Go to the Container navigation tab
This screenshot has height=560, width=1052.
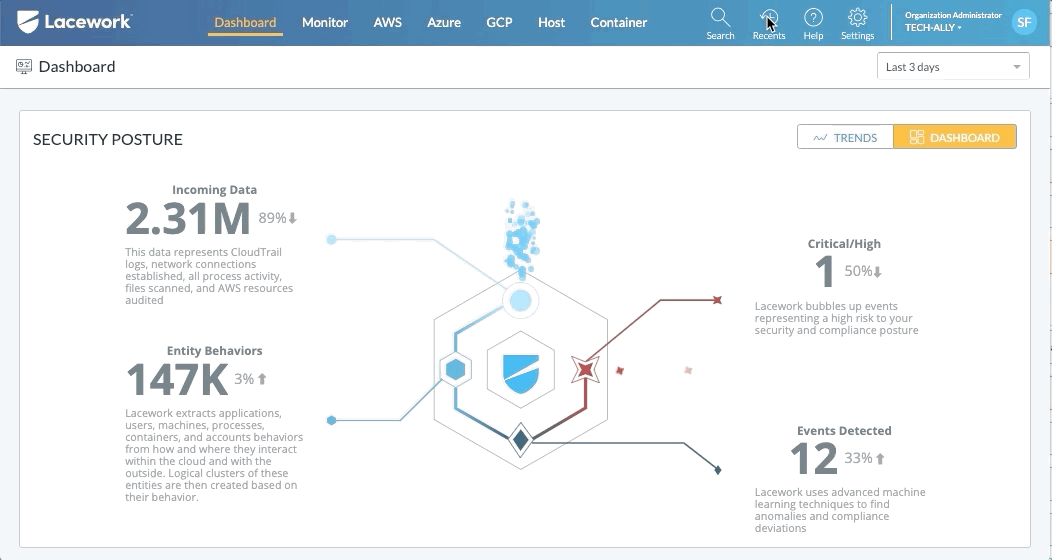[x=618, y=22]
